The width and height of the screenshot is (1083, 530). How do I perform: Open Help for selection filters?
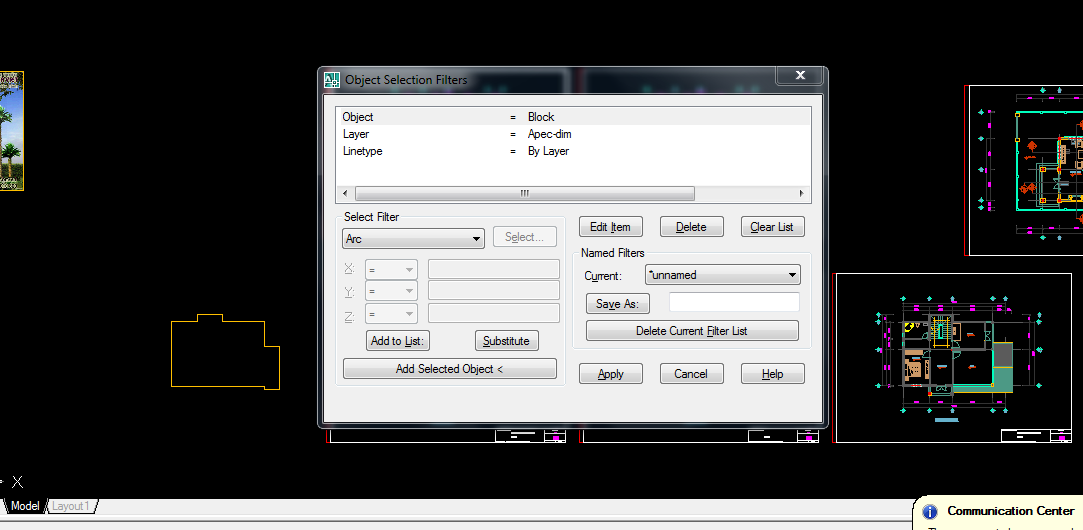pos(772,374)
